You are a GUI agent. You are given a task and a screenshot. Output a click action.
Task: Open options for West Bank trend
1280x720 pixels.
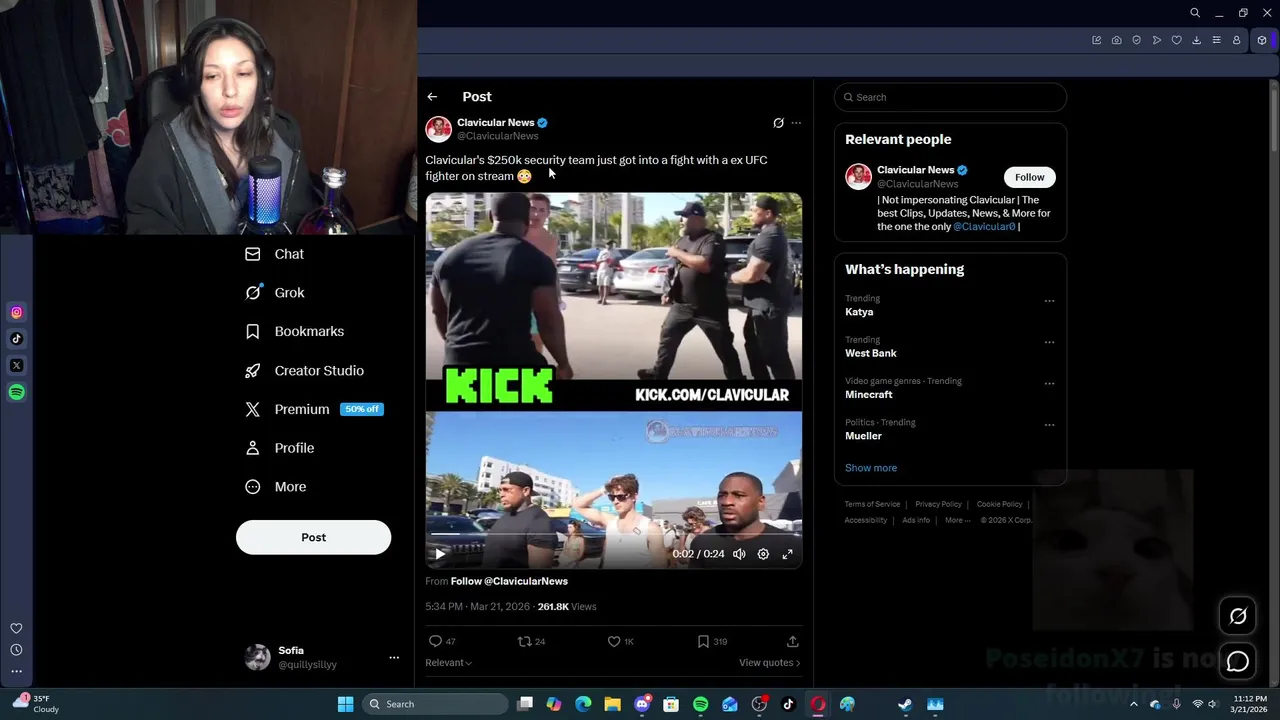click(1049, 342)
